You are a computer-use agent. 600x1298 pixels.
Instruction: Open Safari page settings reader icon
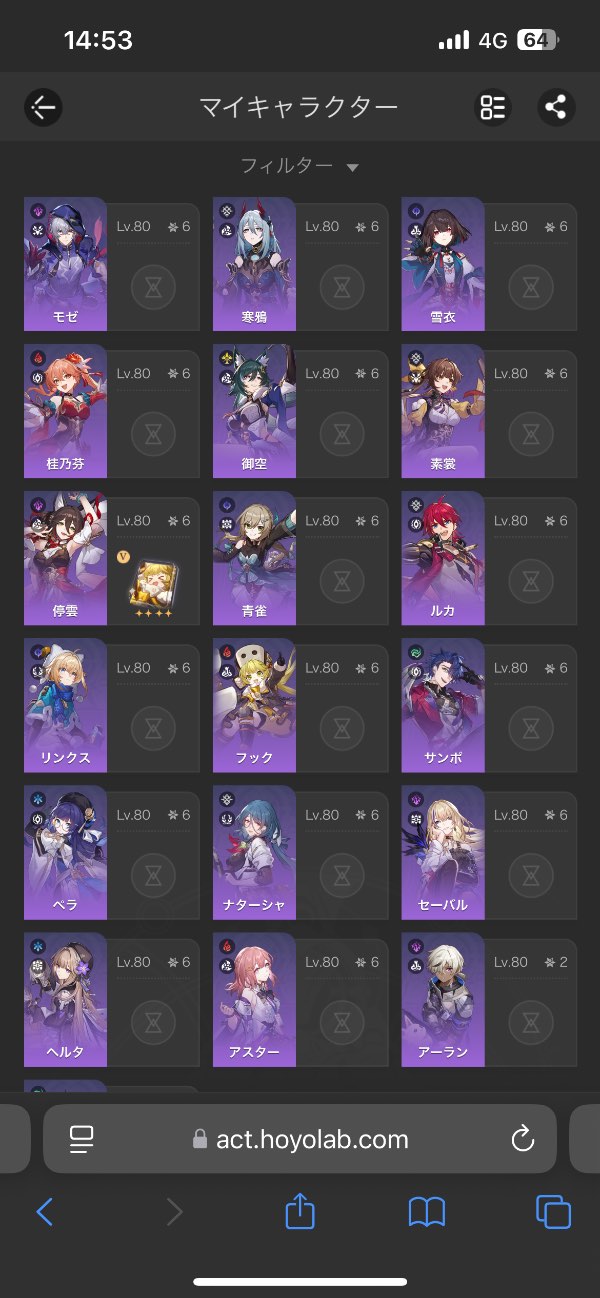click(82, 1138)
